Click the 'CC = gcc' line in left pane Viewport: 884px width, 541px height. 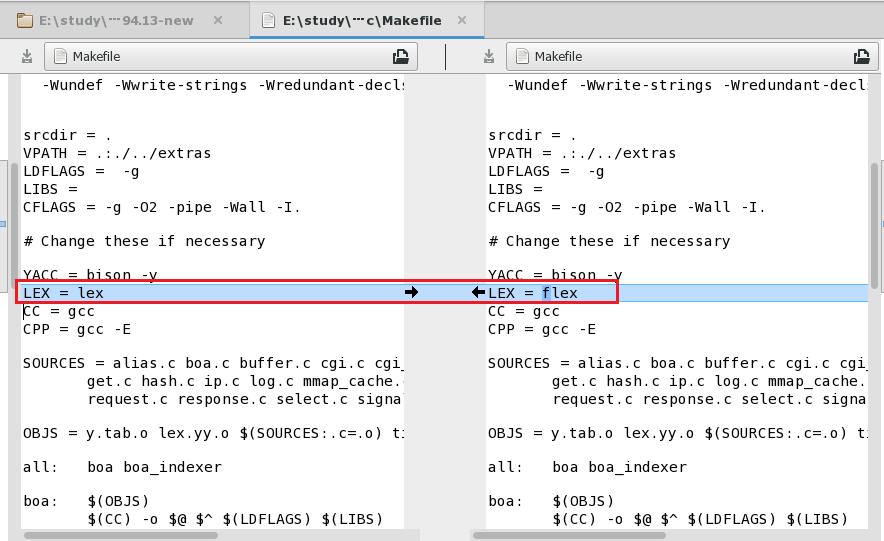[x=60, y=311]
